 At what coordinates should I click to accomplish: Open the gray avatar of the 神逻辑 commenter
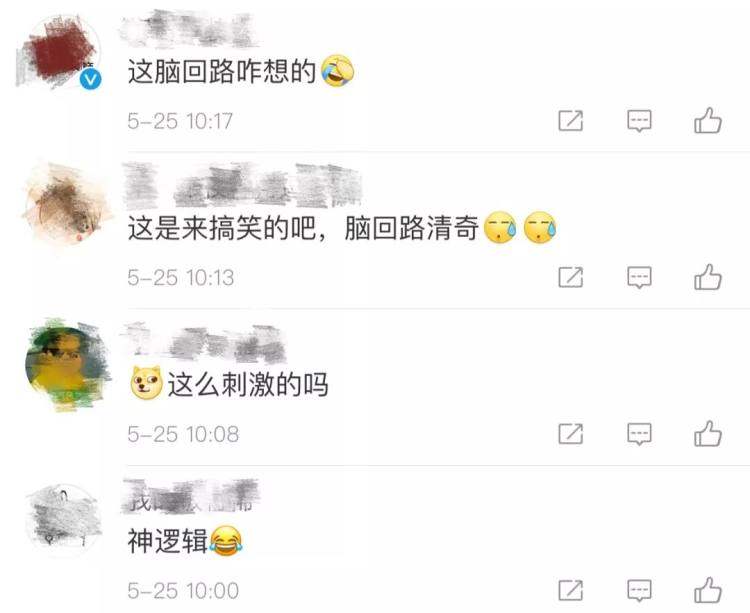[x=64, y=520]
